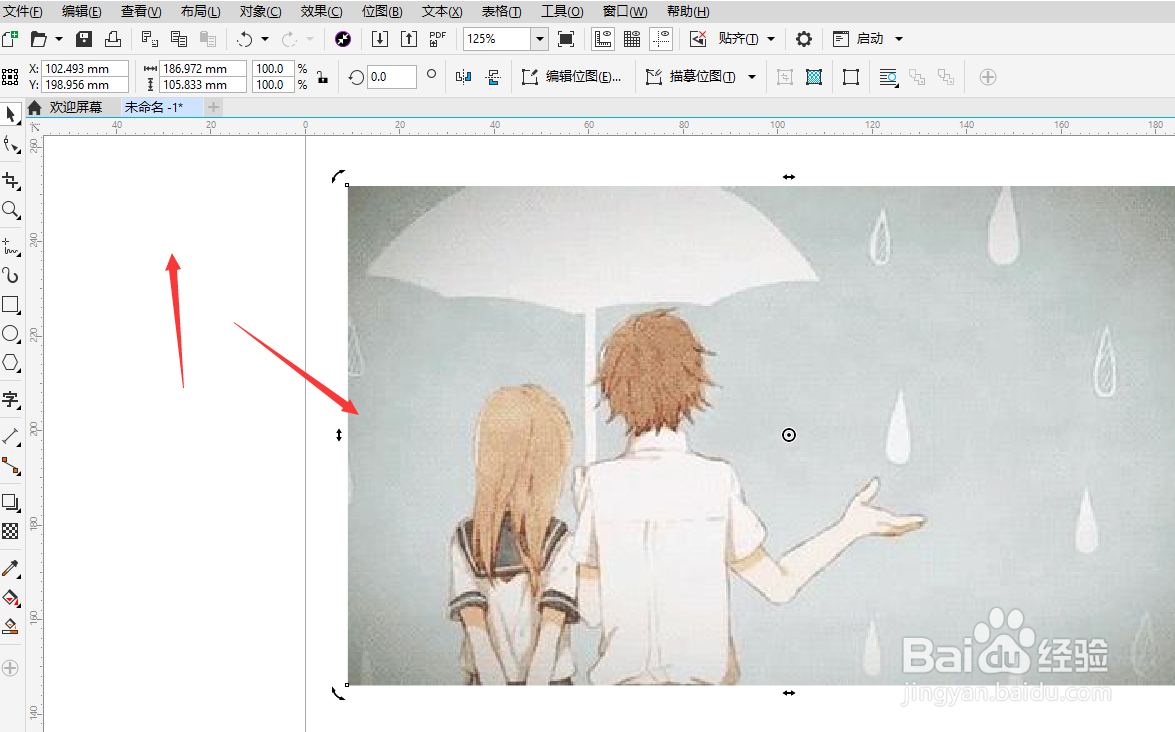Open the 位图(B) menu
1175x732 pixels.
[382, 11]
